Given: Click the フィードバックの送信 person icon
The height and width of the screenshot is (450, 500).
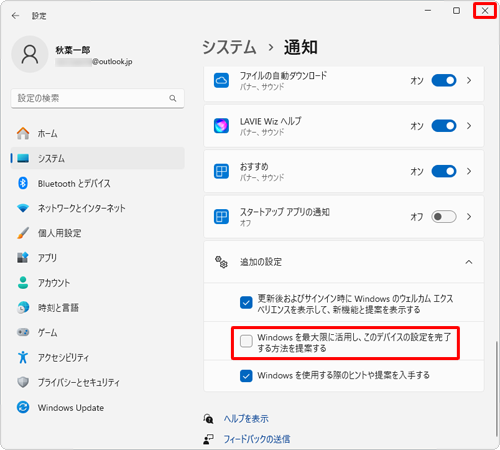Looking at the screenshot, I should [209, 439].
